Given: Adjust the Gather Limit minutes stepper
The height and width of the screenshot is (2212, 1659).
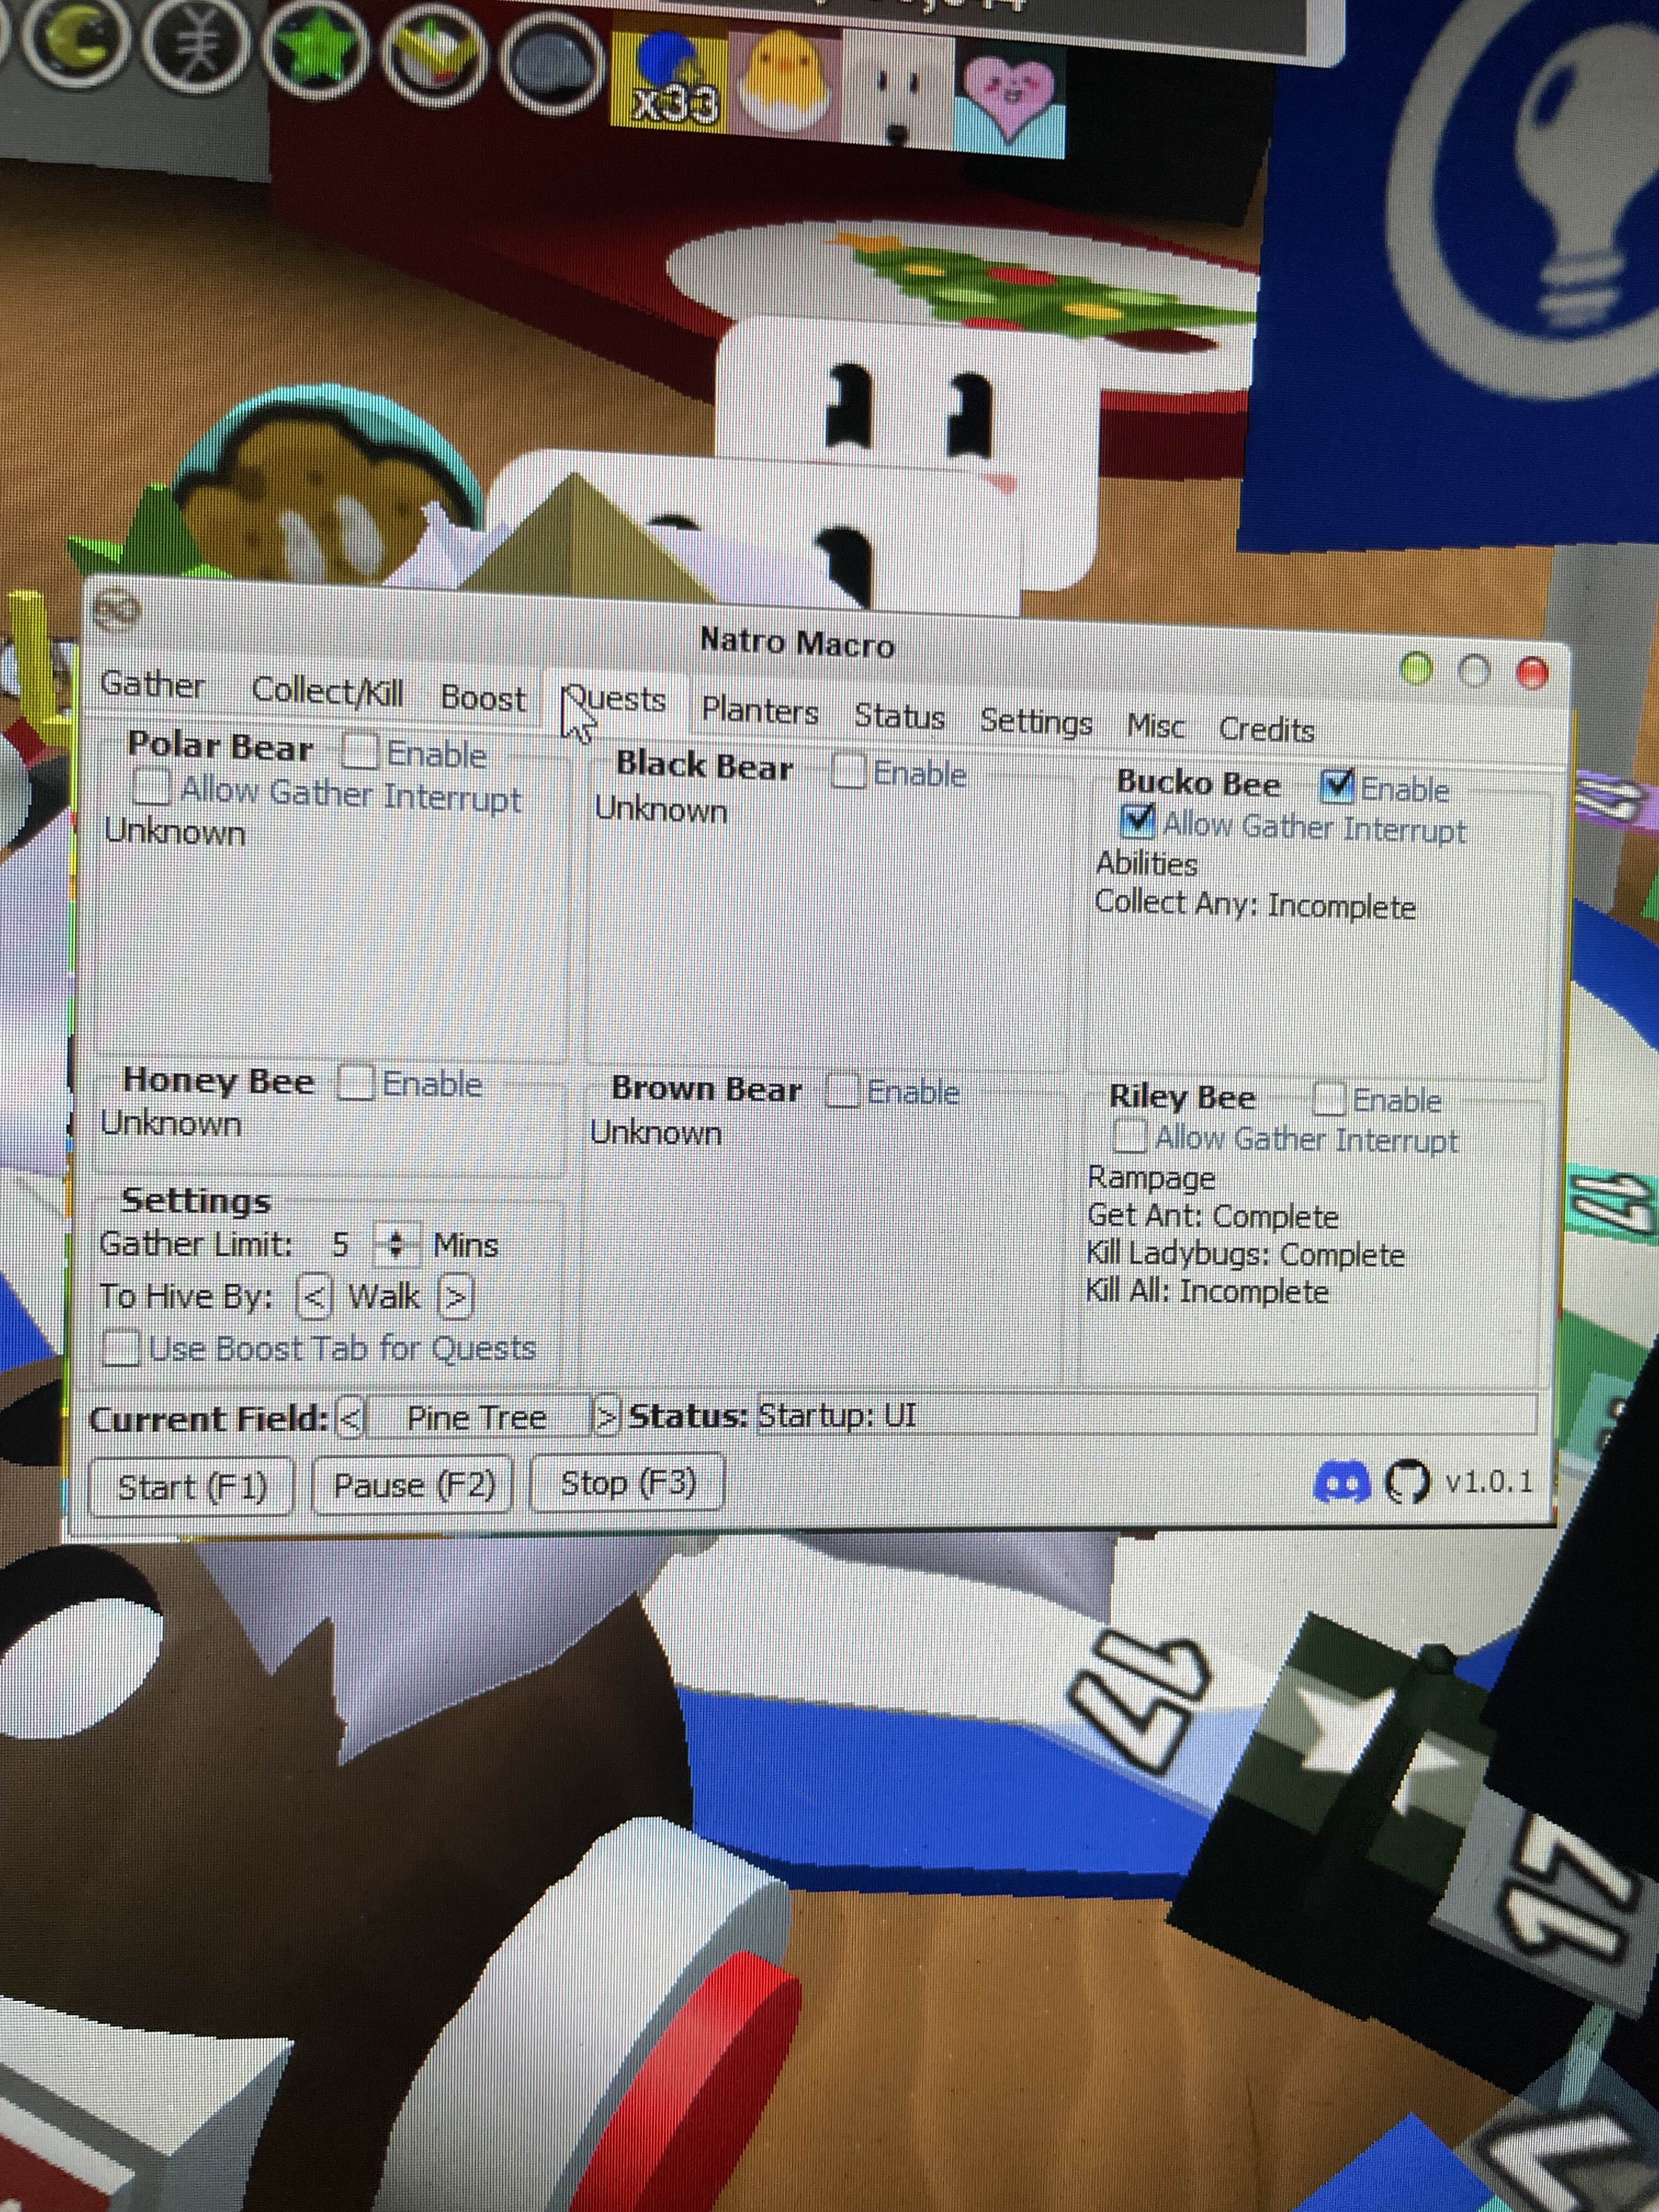Looking at the screenshot, I should [396, 1244].
